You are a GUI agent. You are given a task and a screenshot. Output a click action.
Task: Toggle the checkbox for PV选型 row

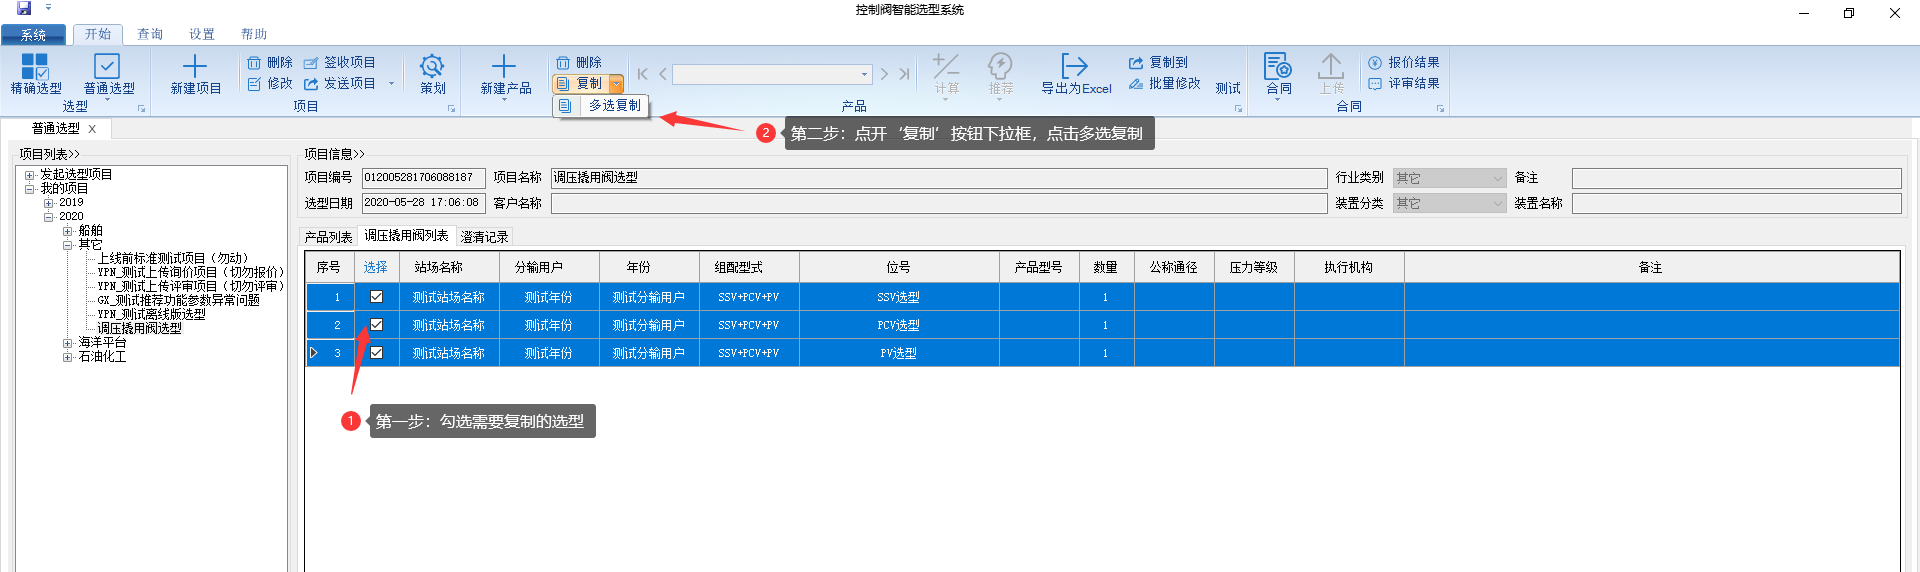pos(377,353)
